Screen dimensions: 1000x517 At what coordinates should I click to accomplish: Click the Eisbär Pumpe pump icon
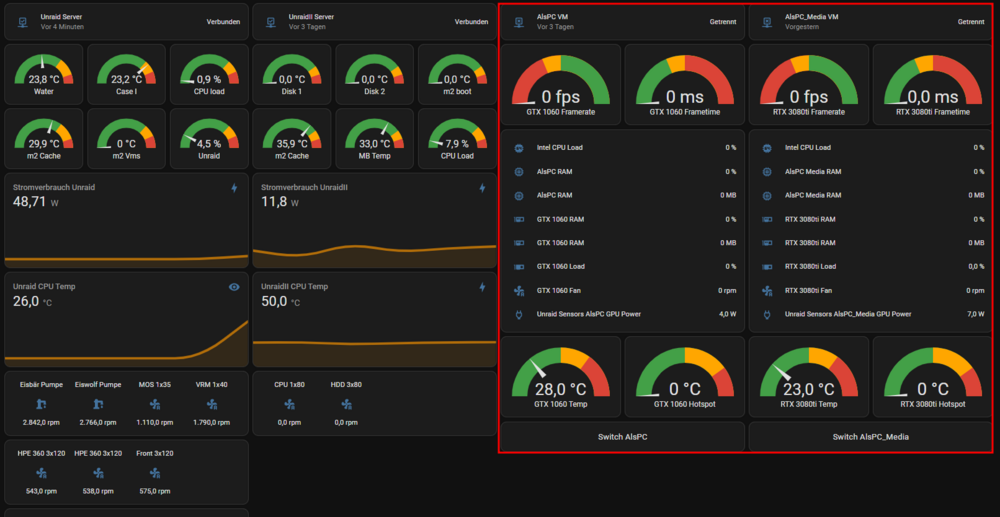click(41, 404)
